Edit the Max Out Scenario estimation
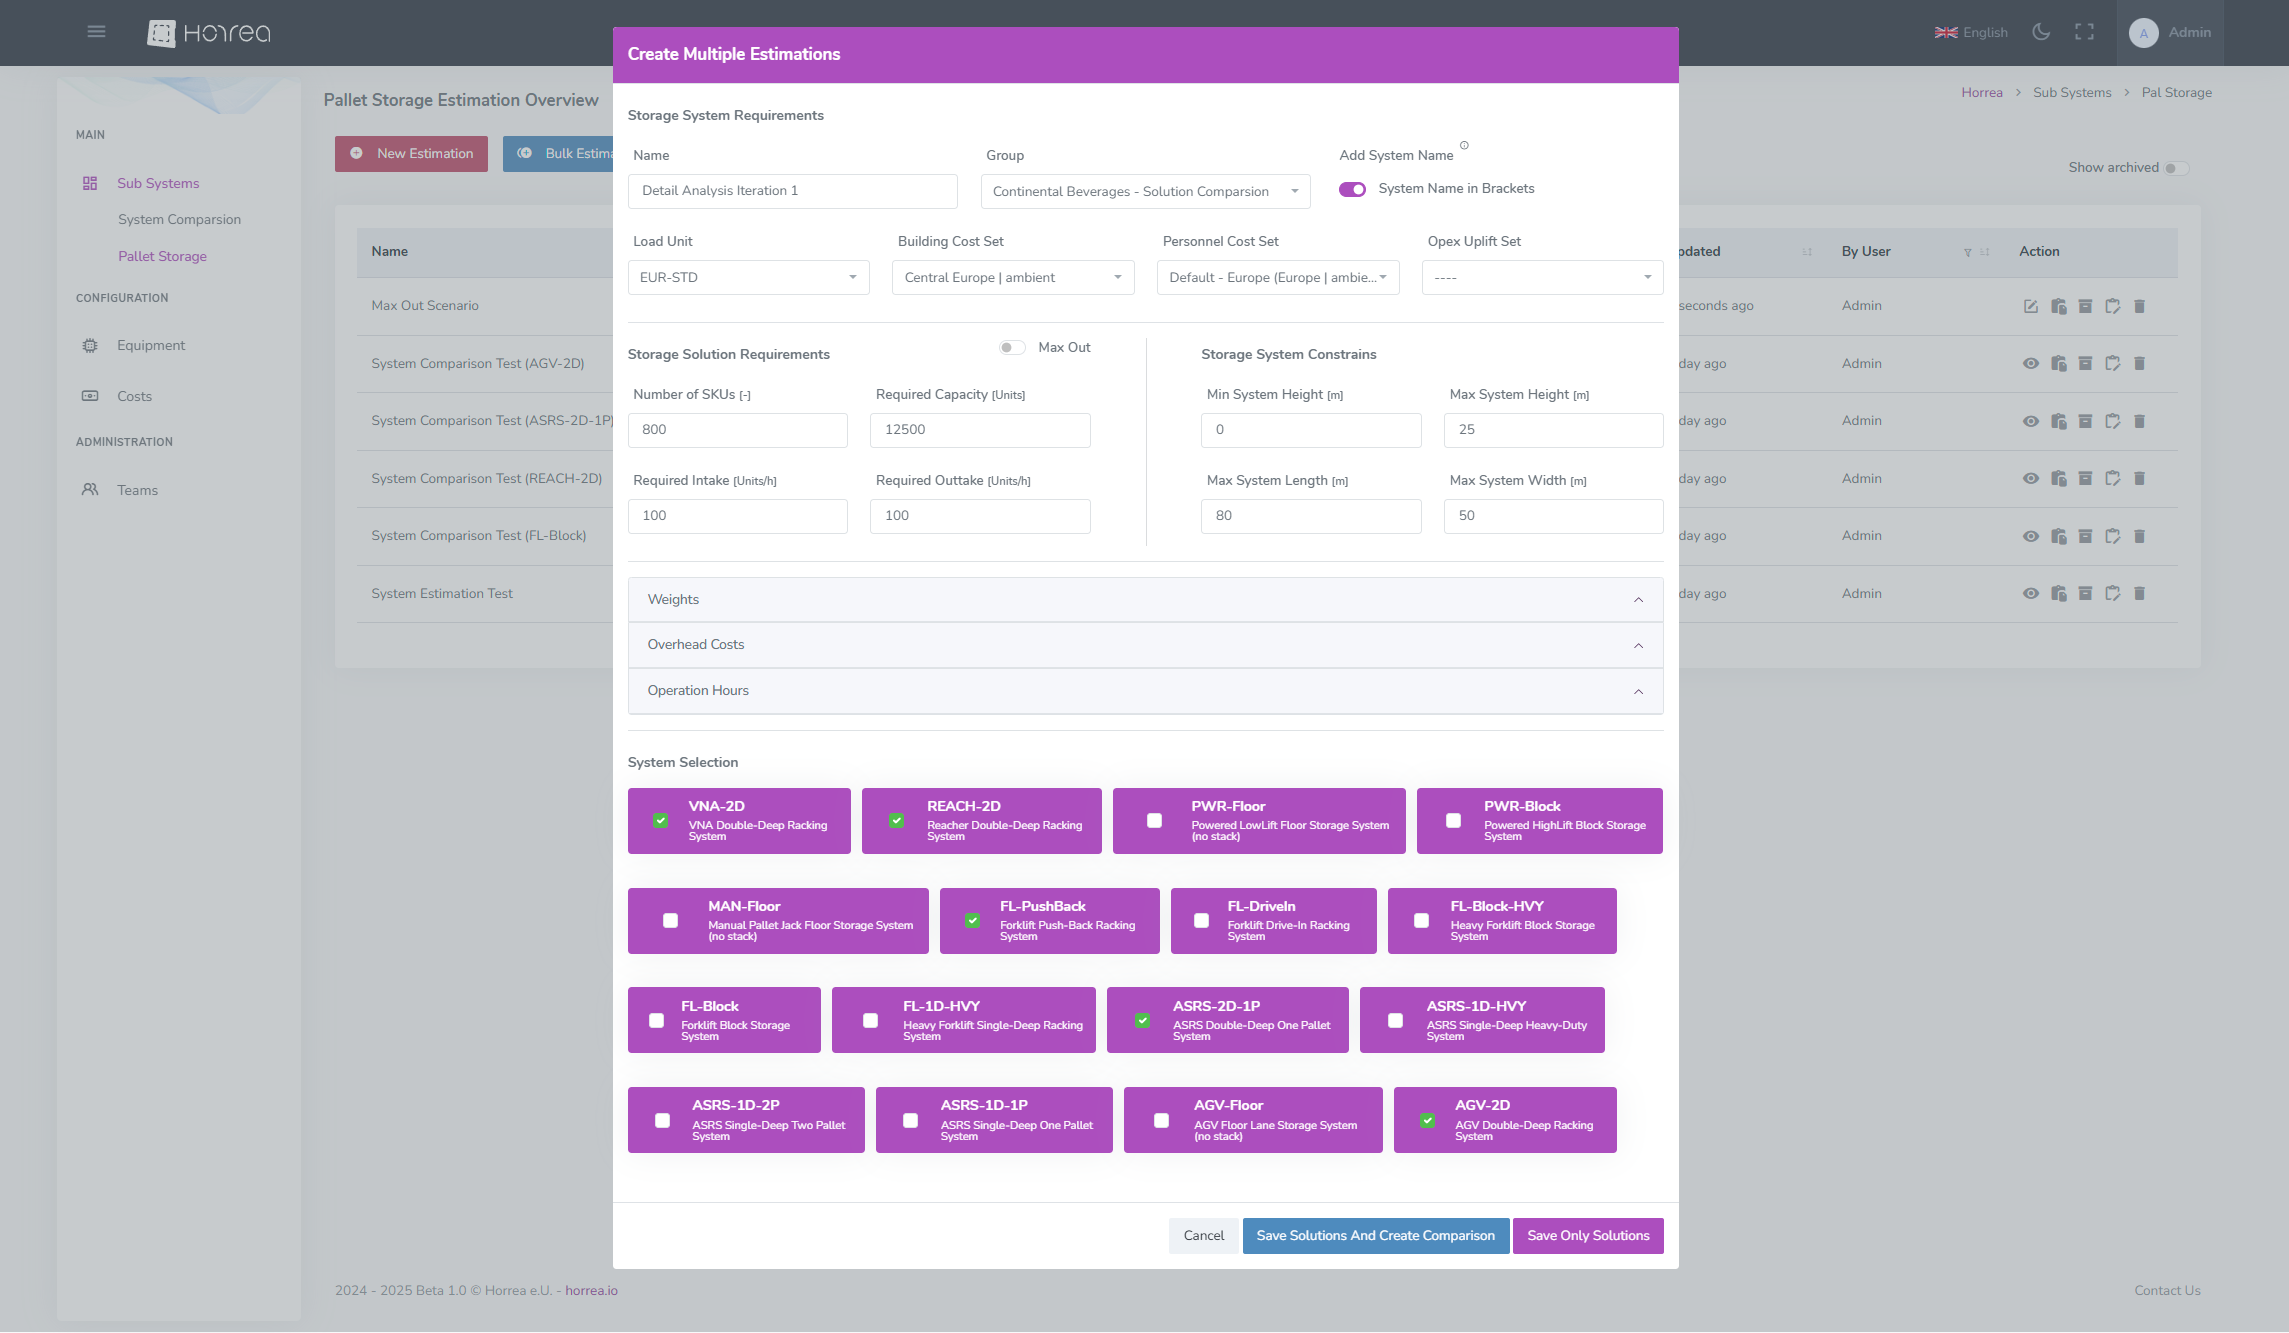 click(2030, 306)
